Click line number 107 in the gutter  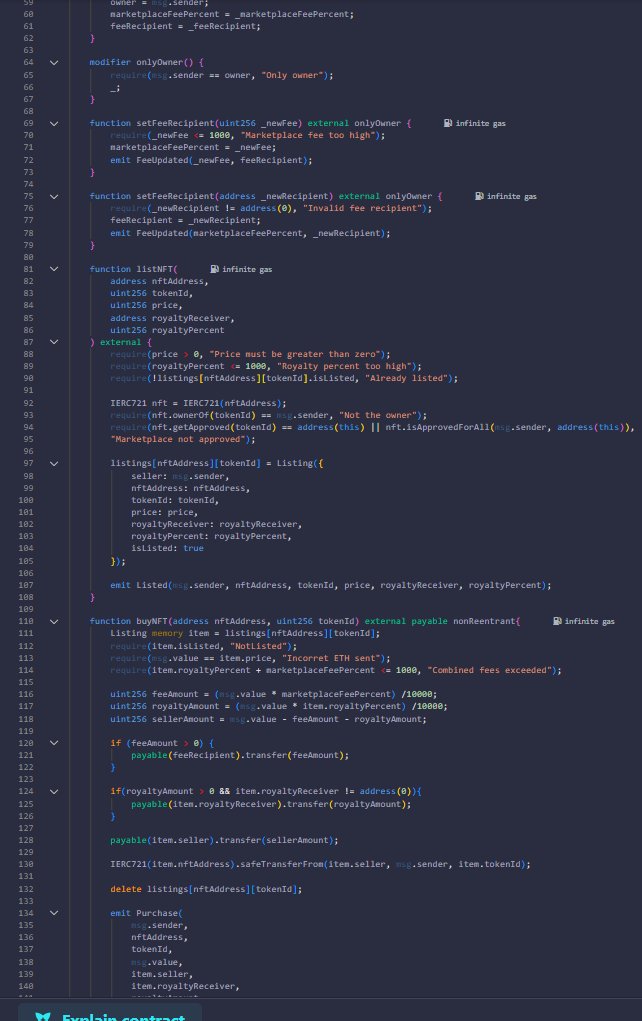(x=26, y=585)
